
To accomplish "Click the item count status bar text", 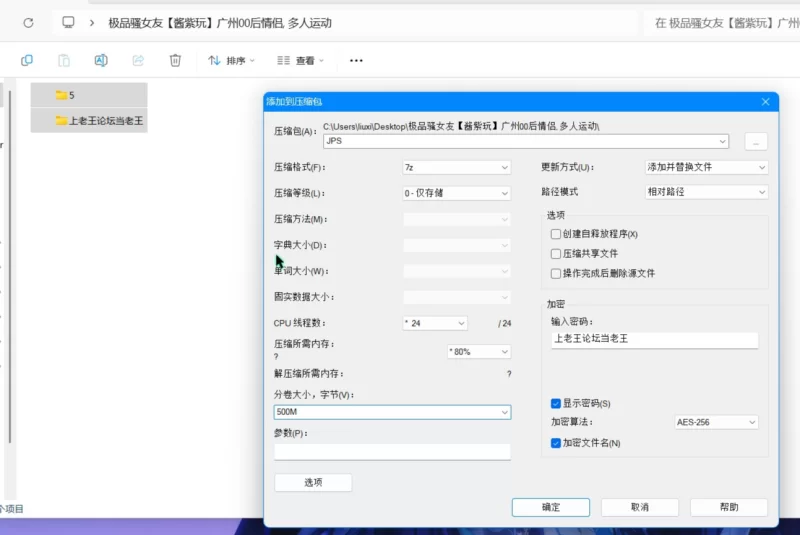I will [x=12, y=509].
